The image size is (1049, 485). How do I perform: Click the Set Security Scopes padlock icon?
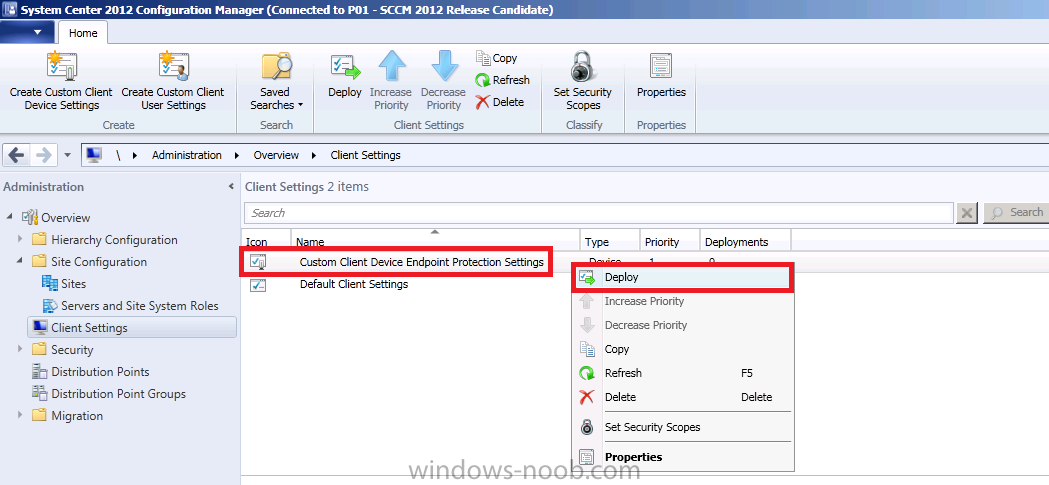tap(582, 67)
